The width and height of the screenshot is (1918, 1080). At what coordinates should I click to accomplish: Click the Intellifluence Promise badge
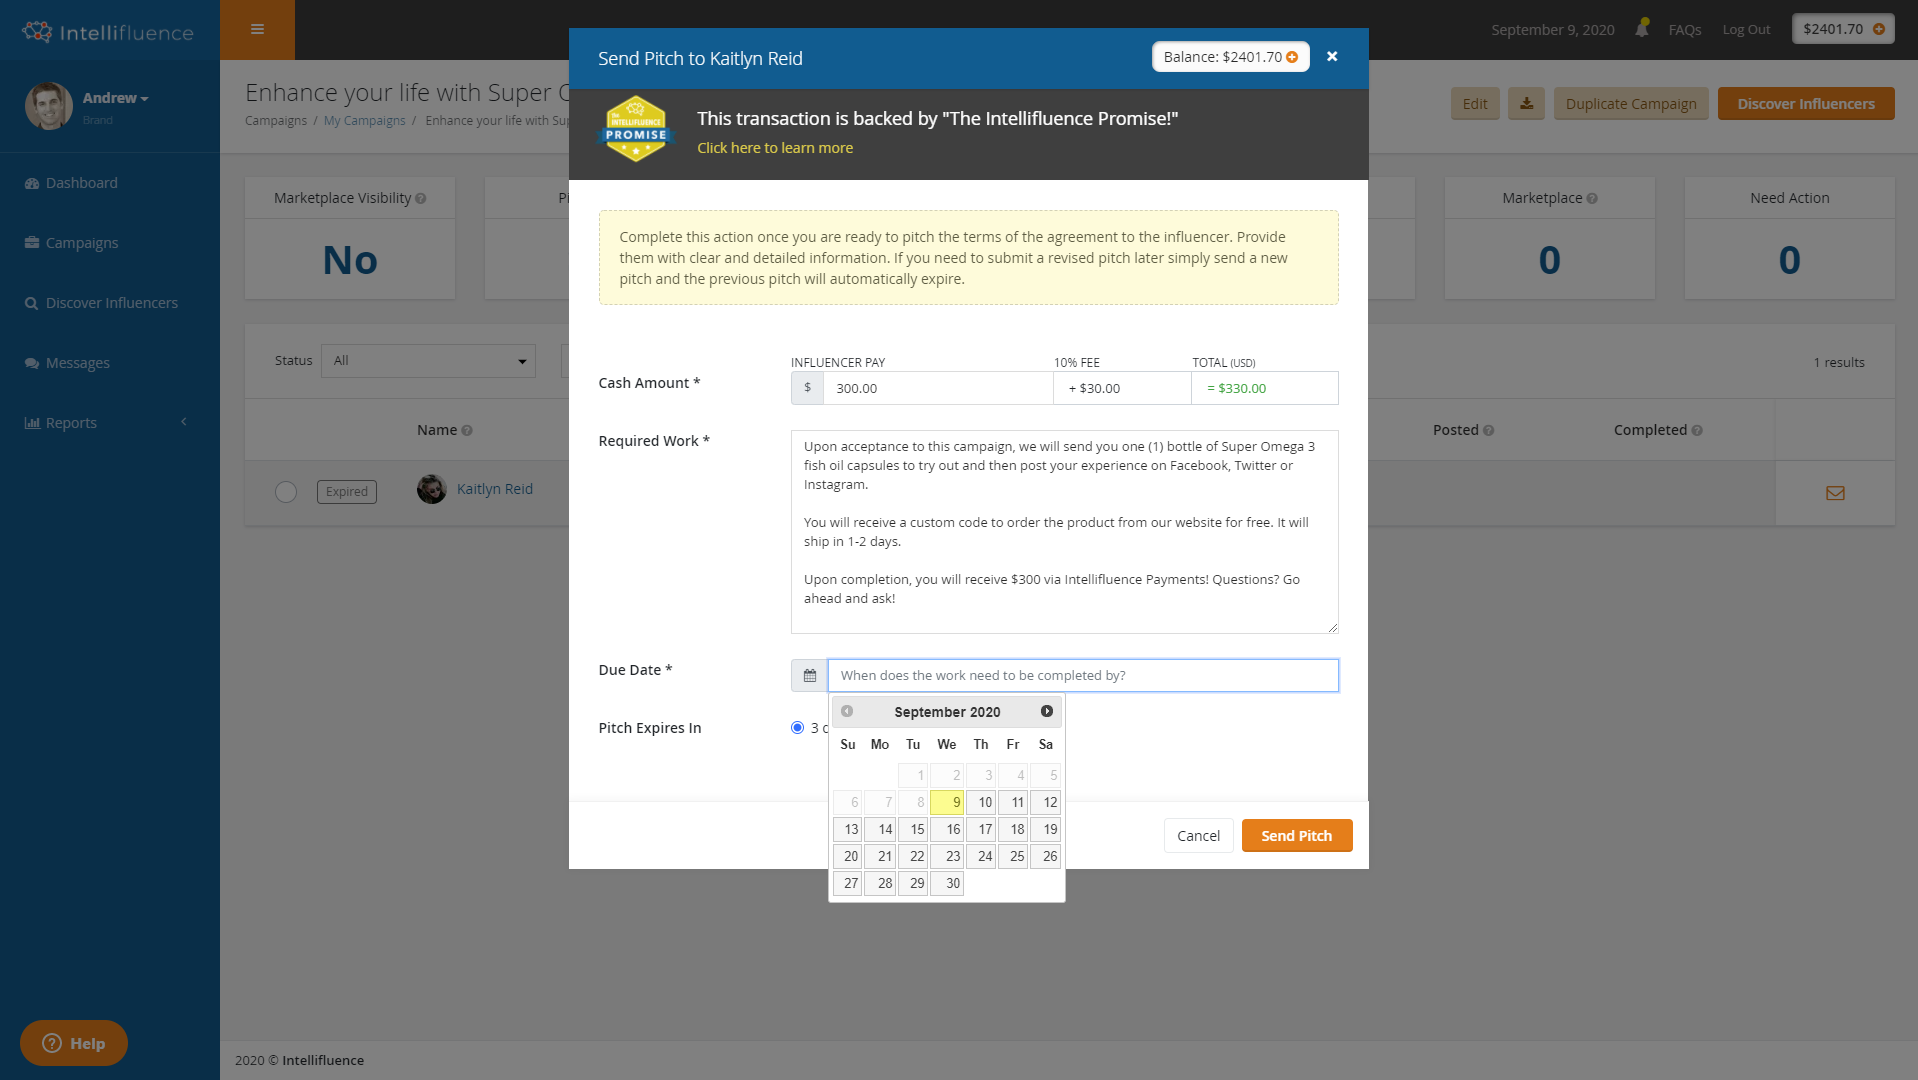point(636,129)
